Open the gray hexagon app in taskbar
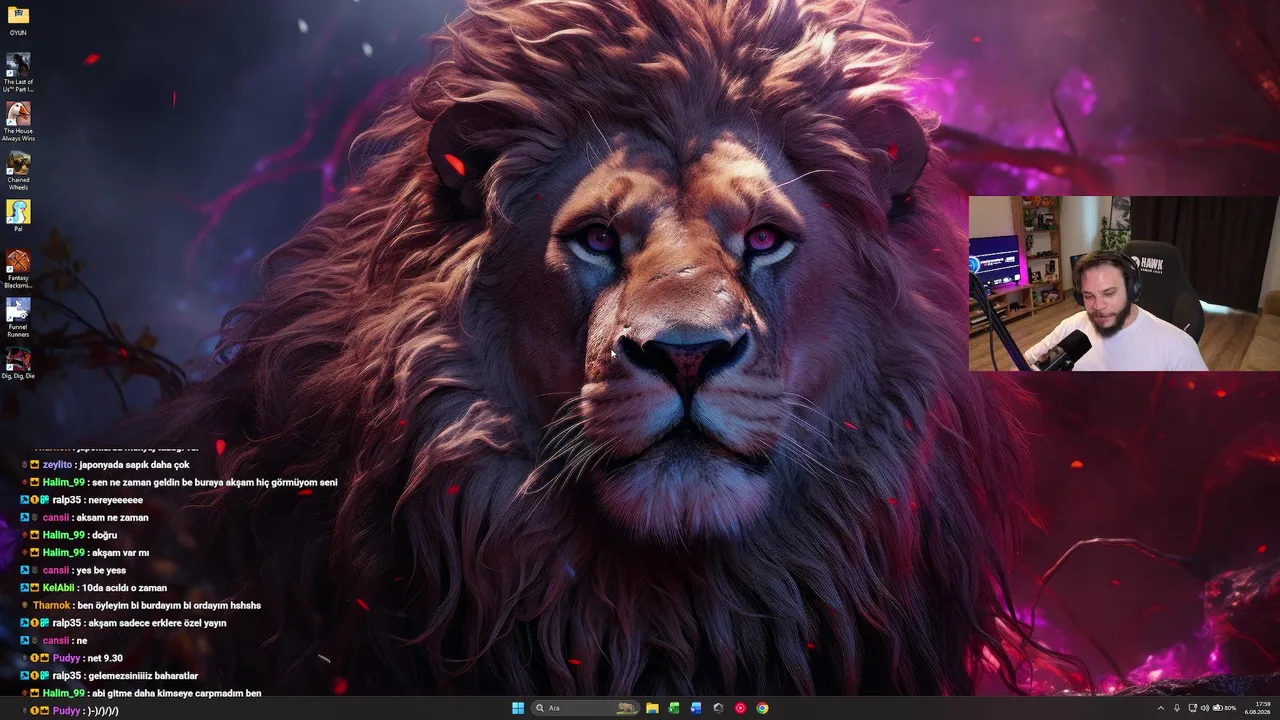 [718, 708]
